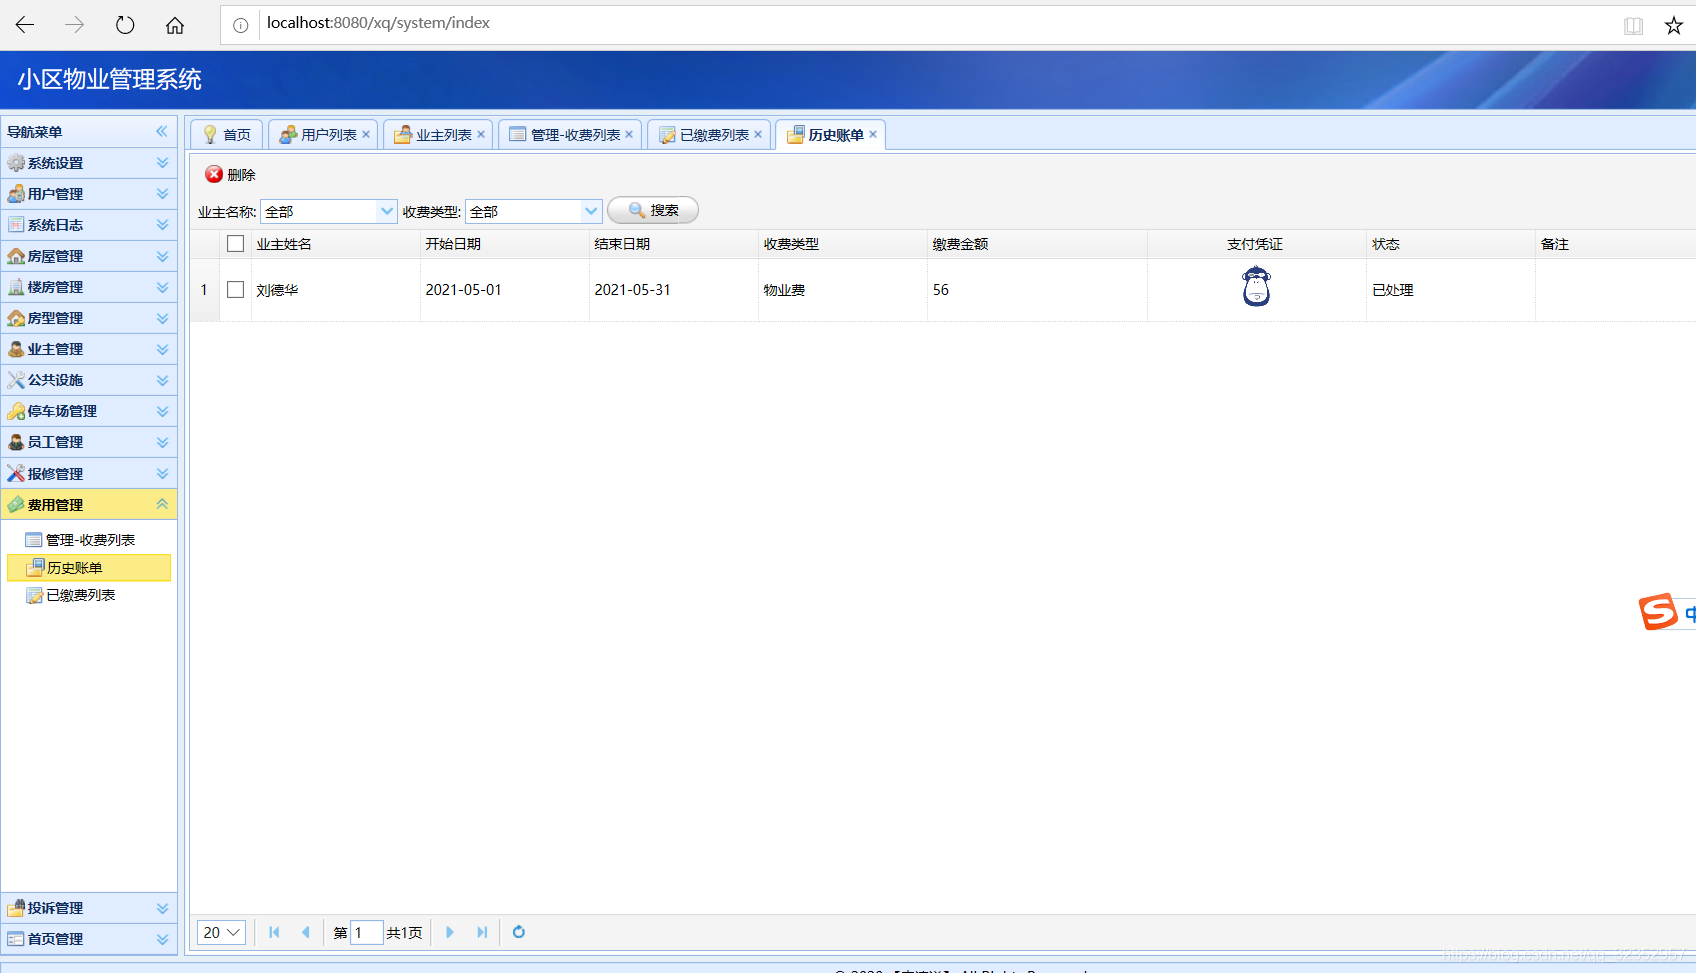1696x973 pixels.
Task: Close the 已缴费列表 tab
Action: coord(758,135)
